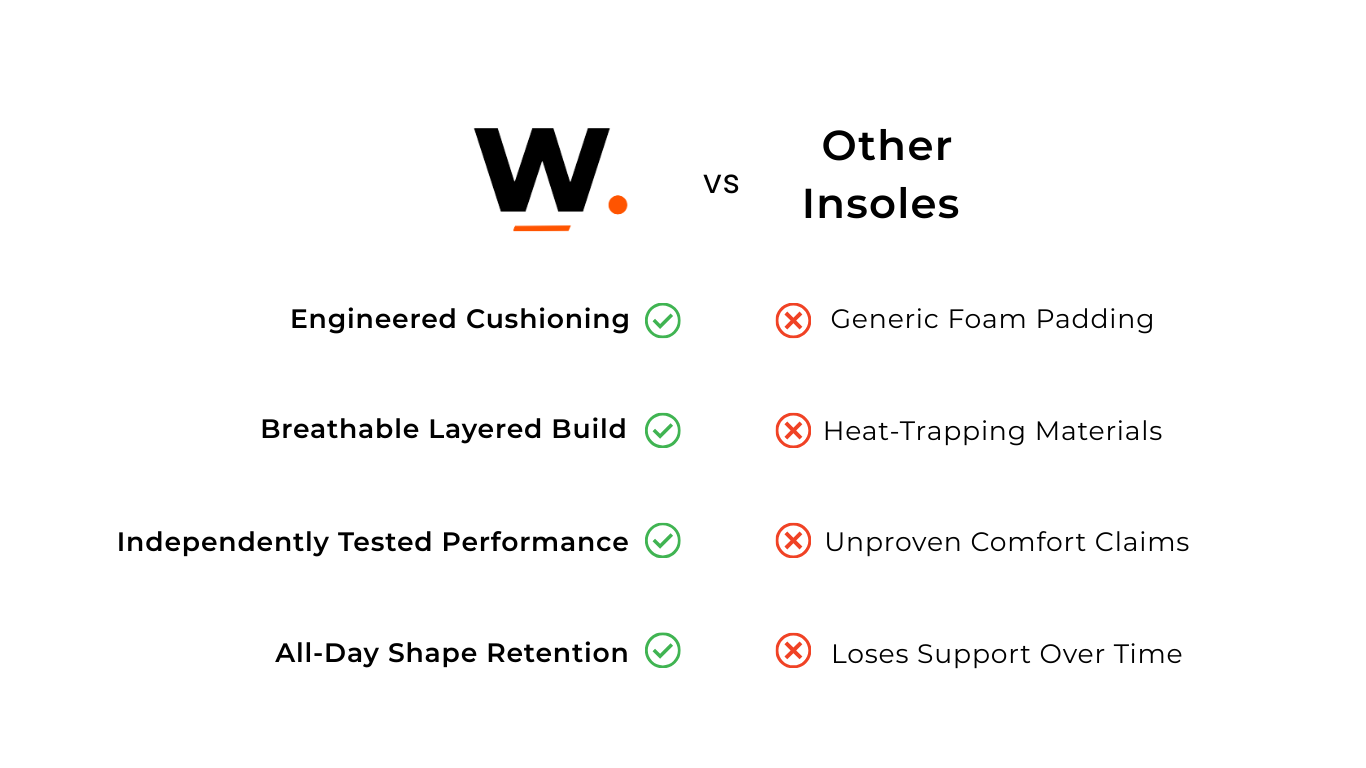1366x768 pixels.
Task: Click the "Heat-Trapping Materials" label
Action: 992,431
